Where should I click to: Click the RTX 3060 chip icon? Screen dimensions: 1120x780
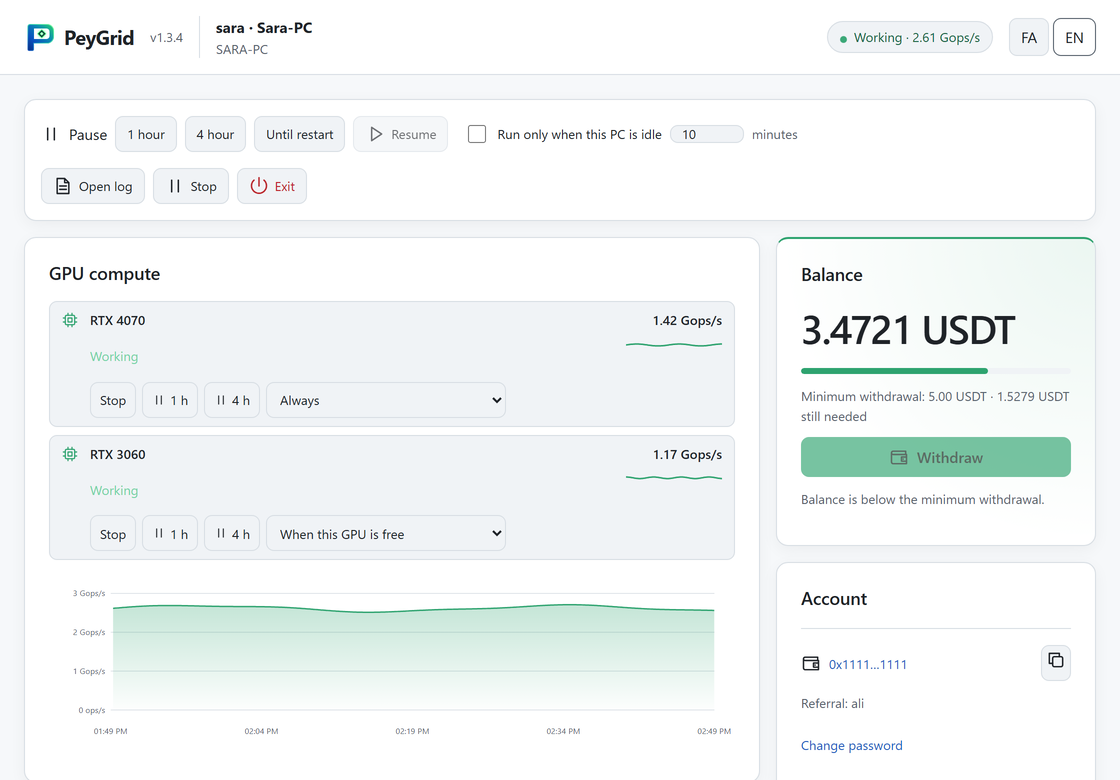[x=70, y=454]
